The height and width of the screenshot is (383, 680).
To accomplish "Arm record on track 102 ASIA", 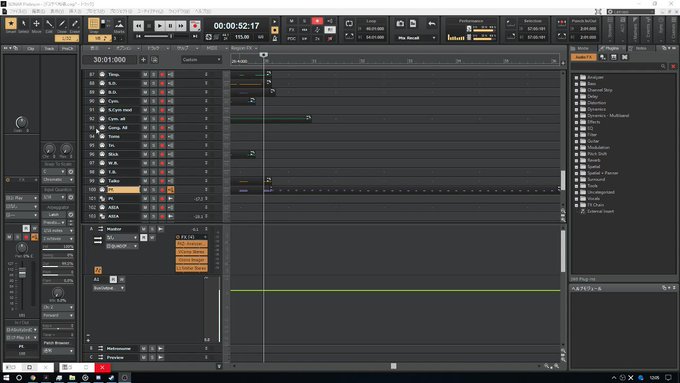I will click(162, 207).
